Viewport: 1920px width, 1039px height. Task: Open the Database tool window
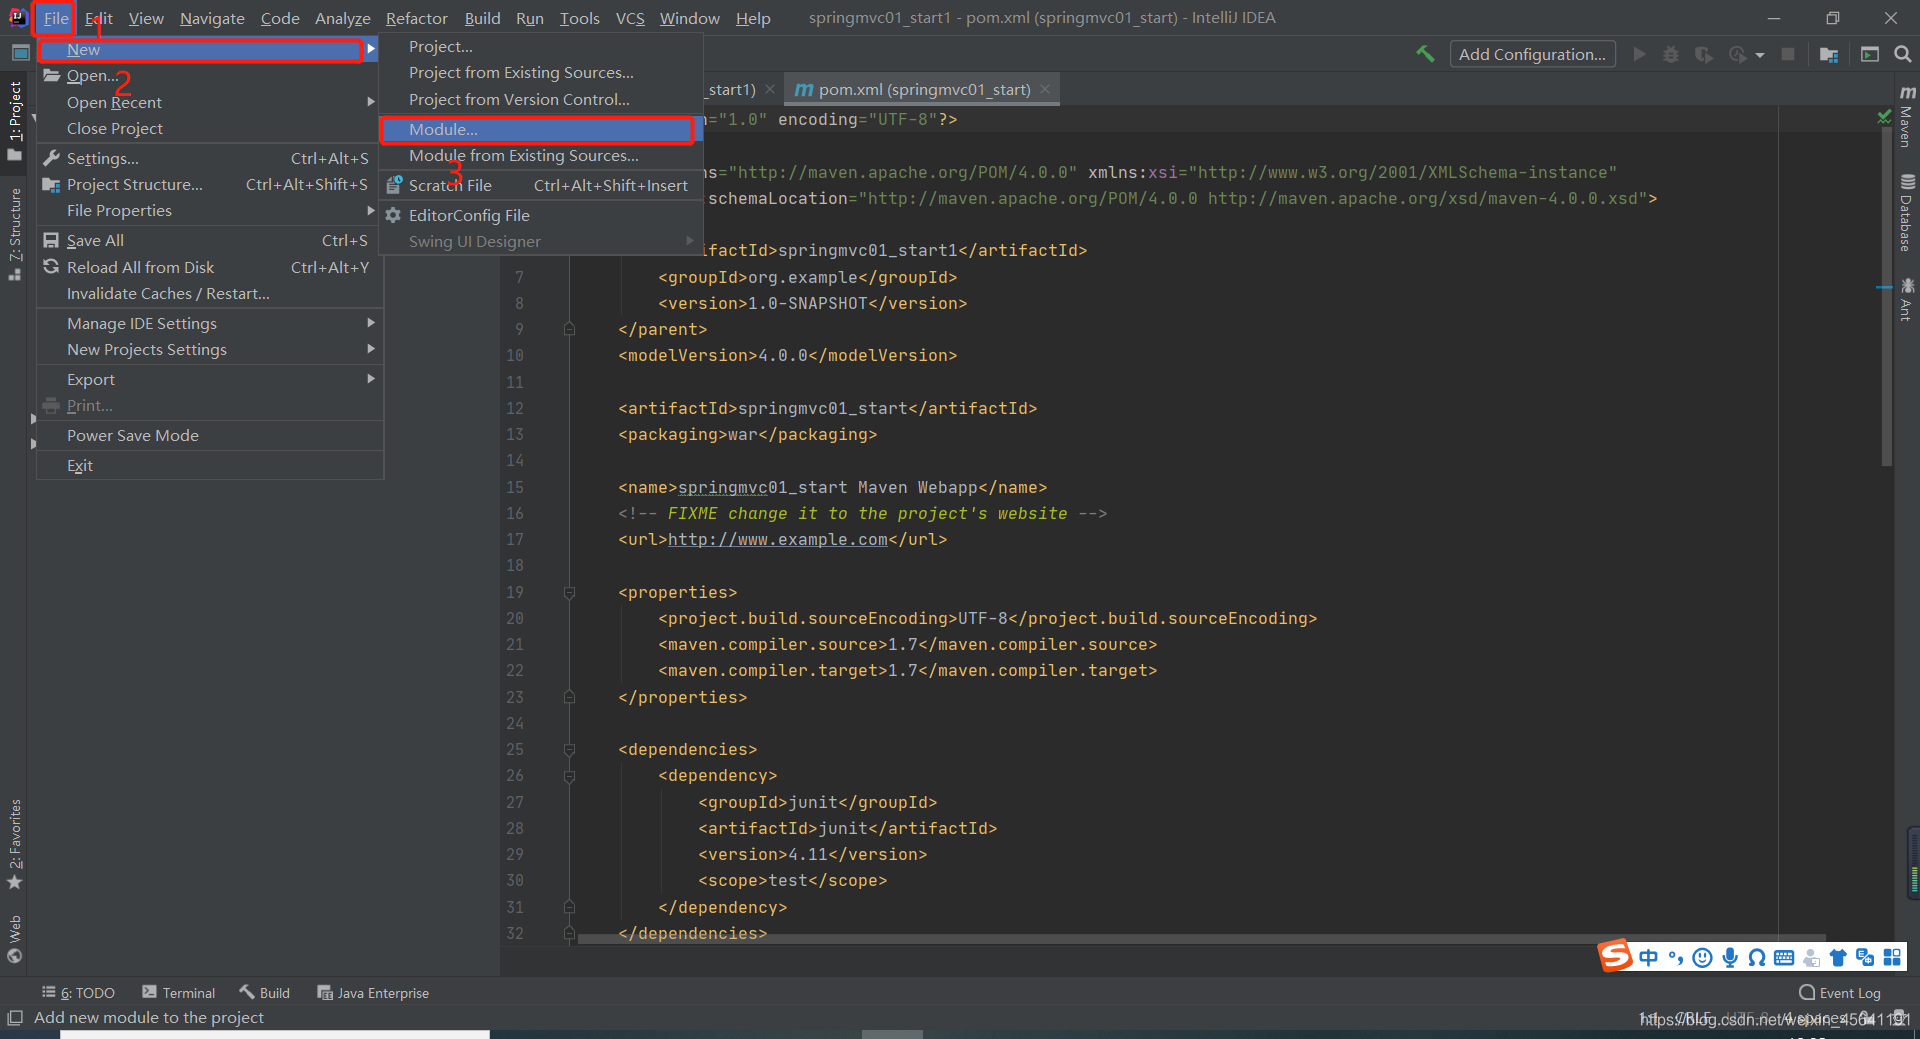point(1907,213)
